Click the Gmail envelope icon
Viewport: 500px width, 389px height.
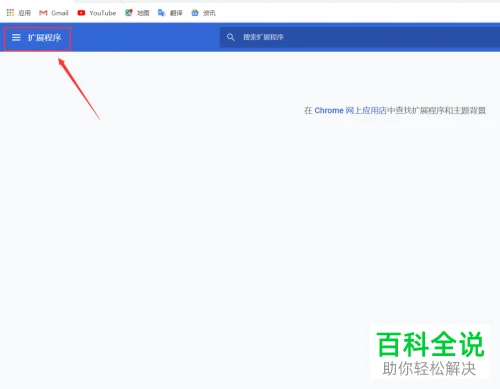pyautogui.click(x=43, y=13)
